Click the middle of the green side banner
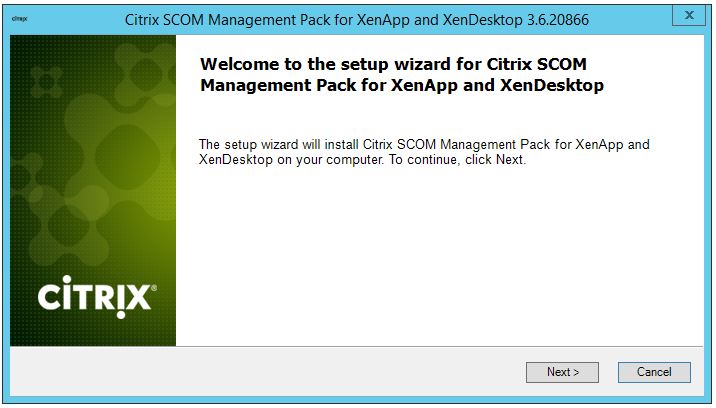Screen dimensions: 716x408 [93, 190]
